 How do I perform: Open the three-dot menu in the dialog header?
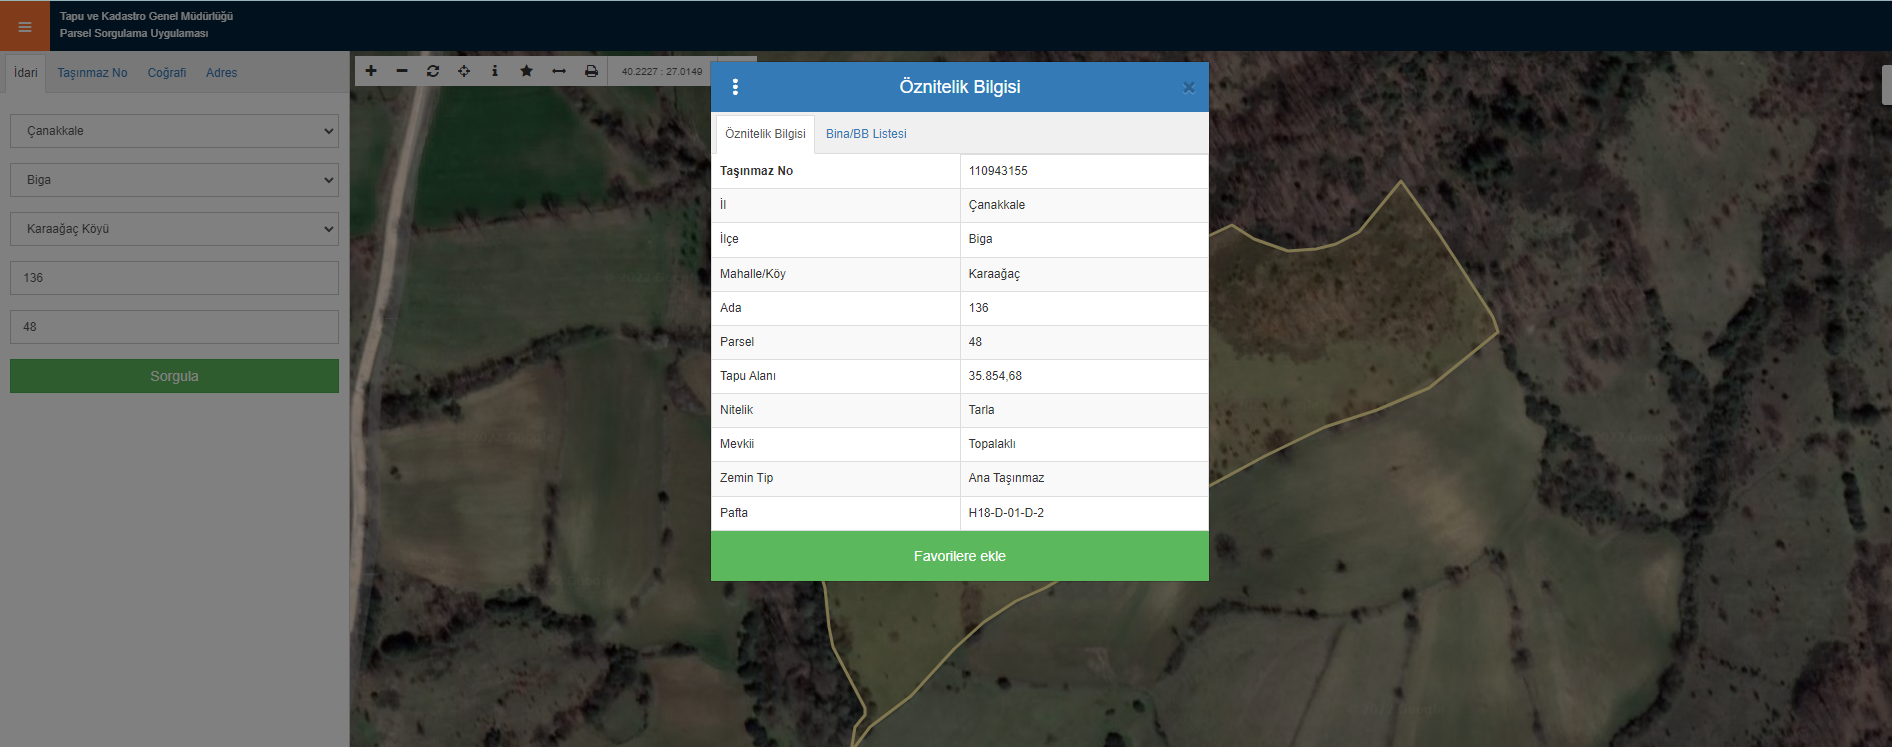point(735,87)
